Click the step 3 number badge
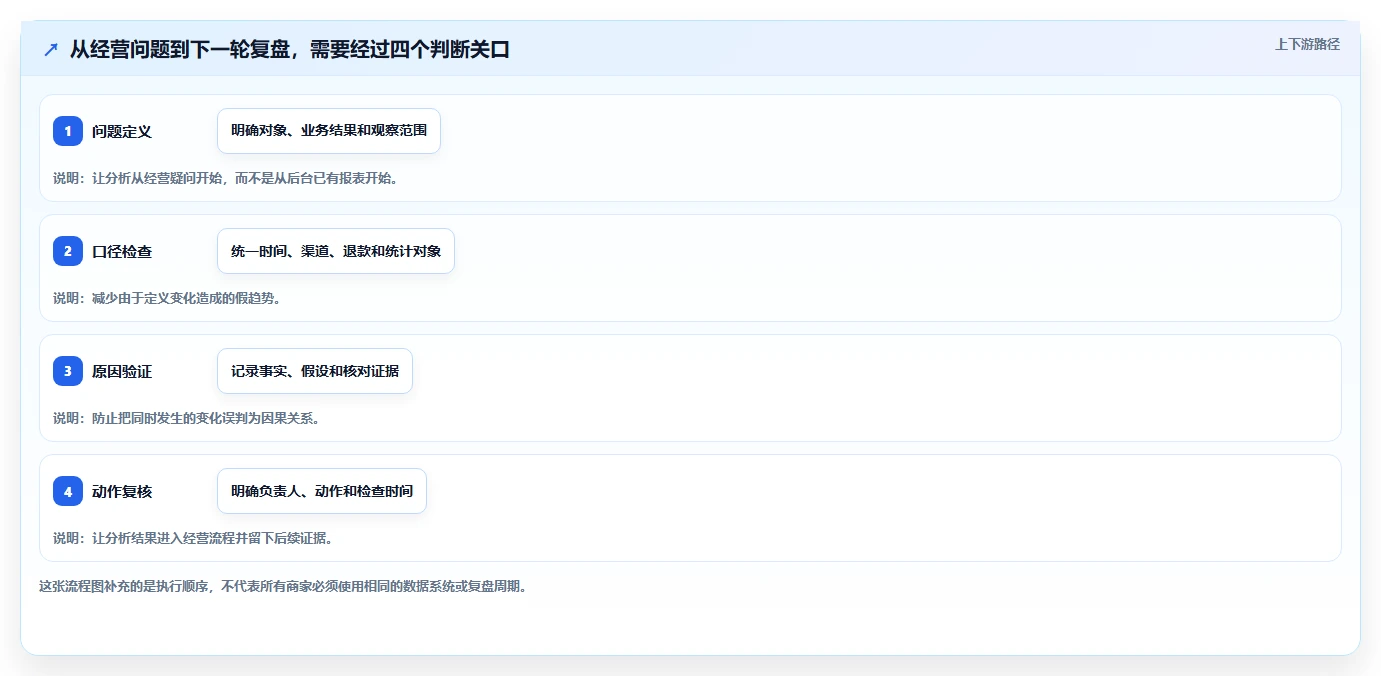 point(68,371)
